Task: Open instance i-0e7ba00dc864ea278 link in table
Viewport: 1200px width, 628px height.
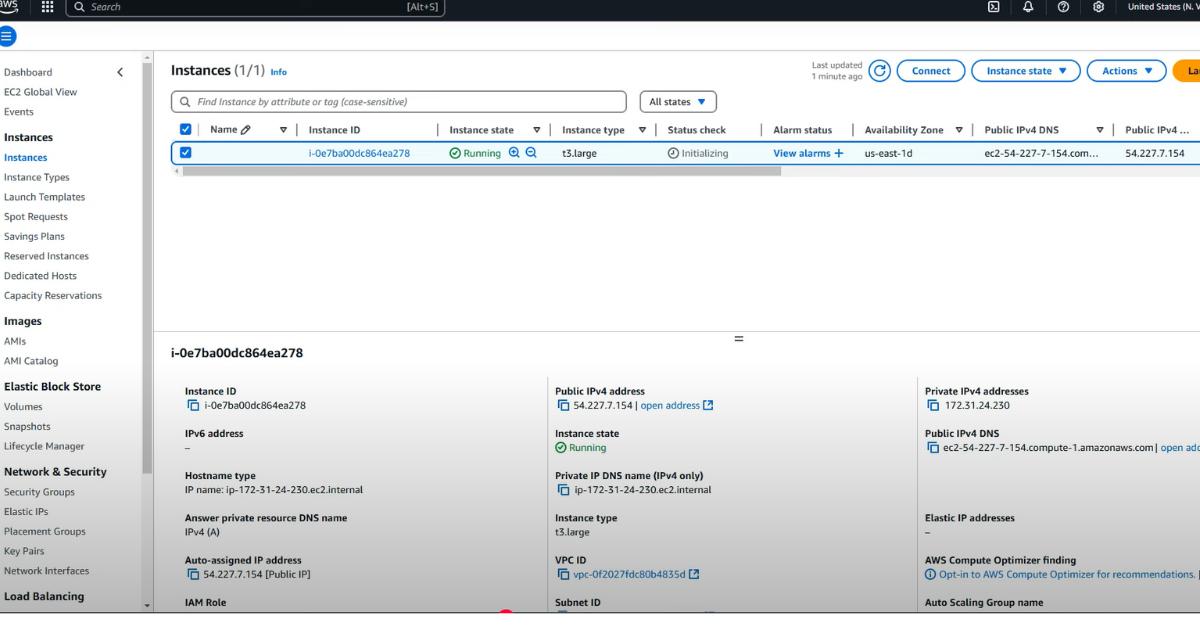Action: tap(359, 153)
